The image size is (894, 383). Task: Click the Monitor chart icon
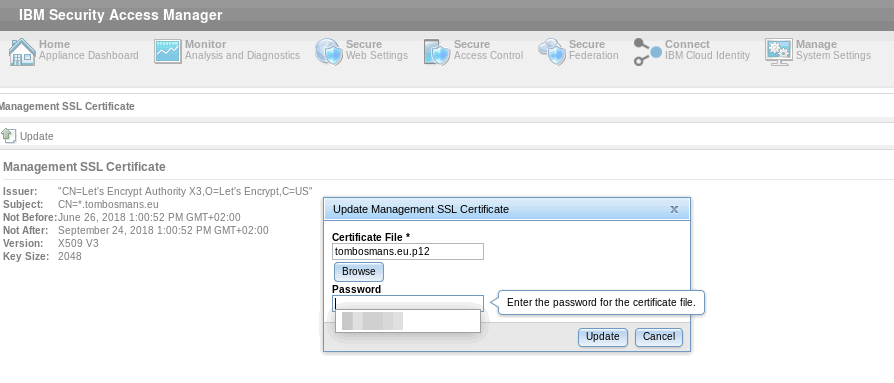[168, 51]
